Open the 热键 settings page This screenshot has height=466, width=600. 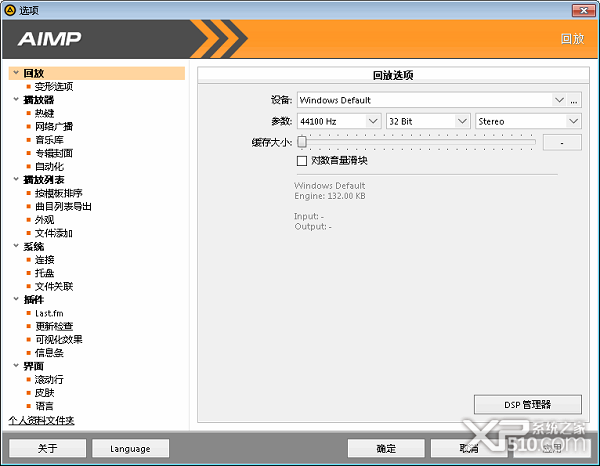tap(44, 113)
